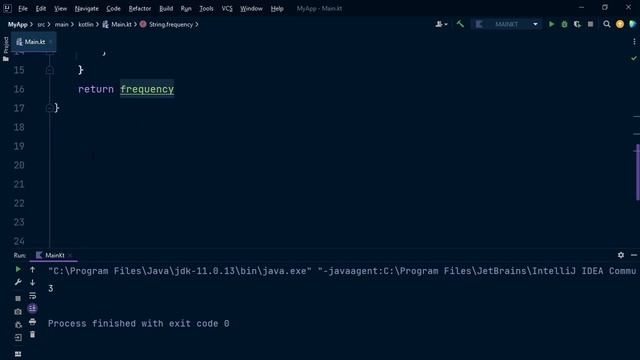Click the MyApp breadcrumb

18,24
